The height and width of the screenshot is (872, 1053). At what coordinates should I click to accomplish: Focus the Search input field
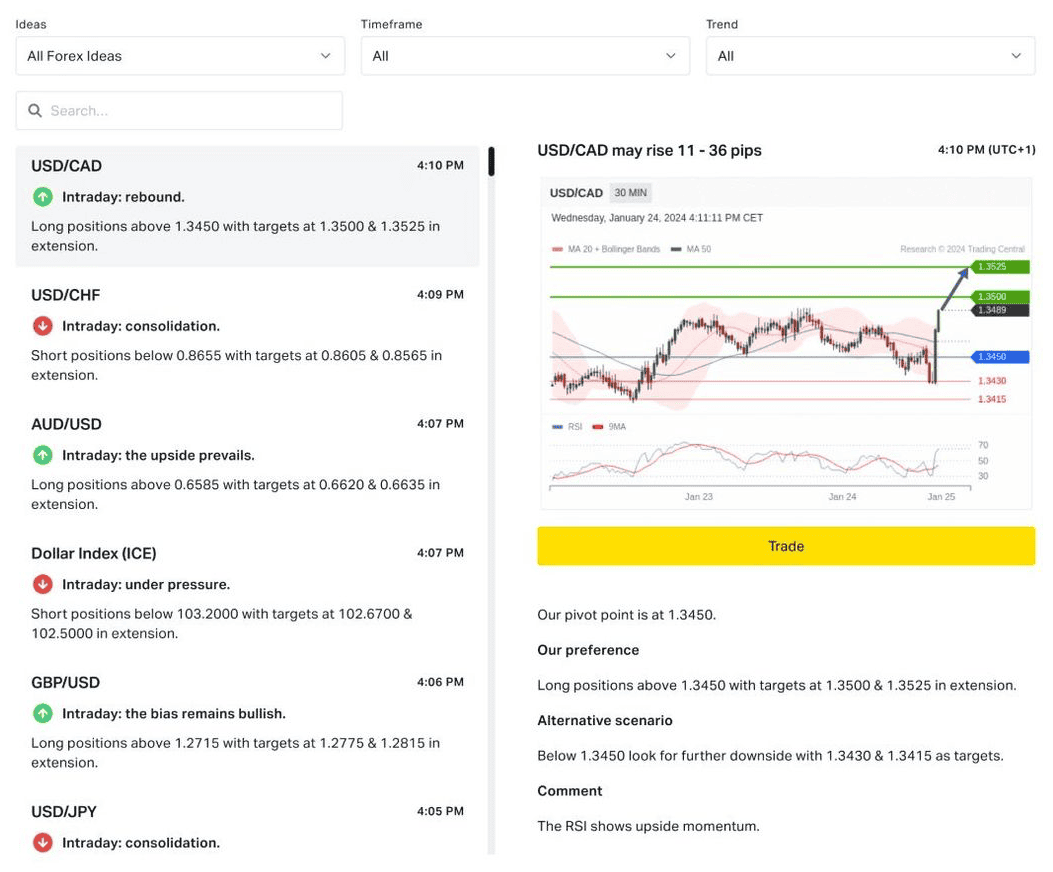(x=179, y=110)
